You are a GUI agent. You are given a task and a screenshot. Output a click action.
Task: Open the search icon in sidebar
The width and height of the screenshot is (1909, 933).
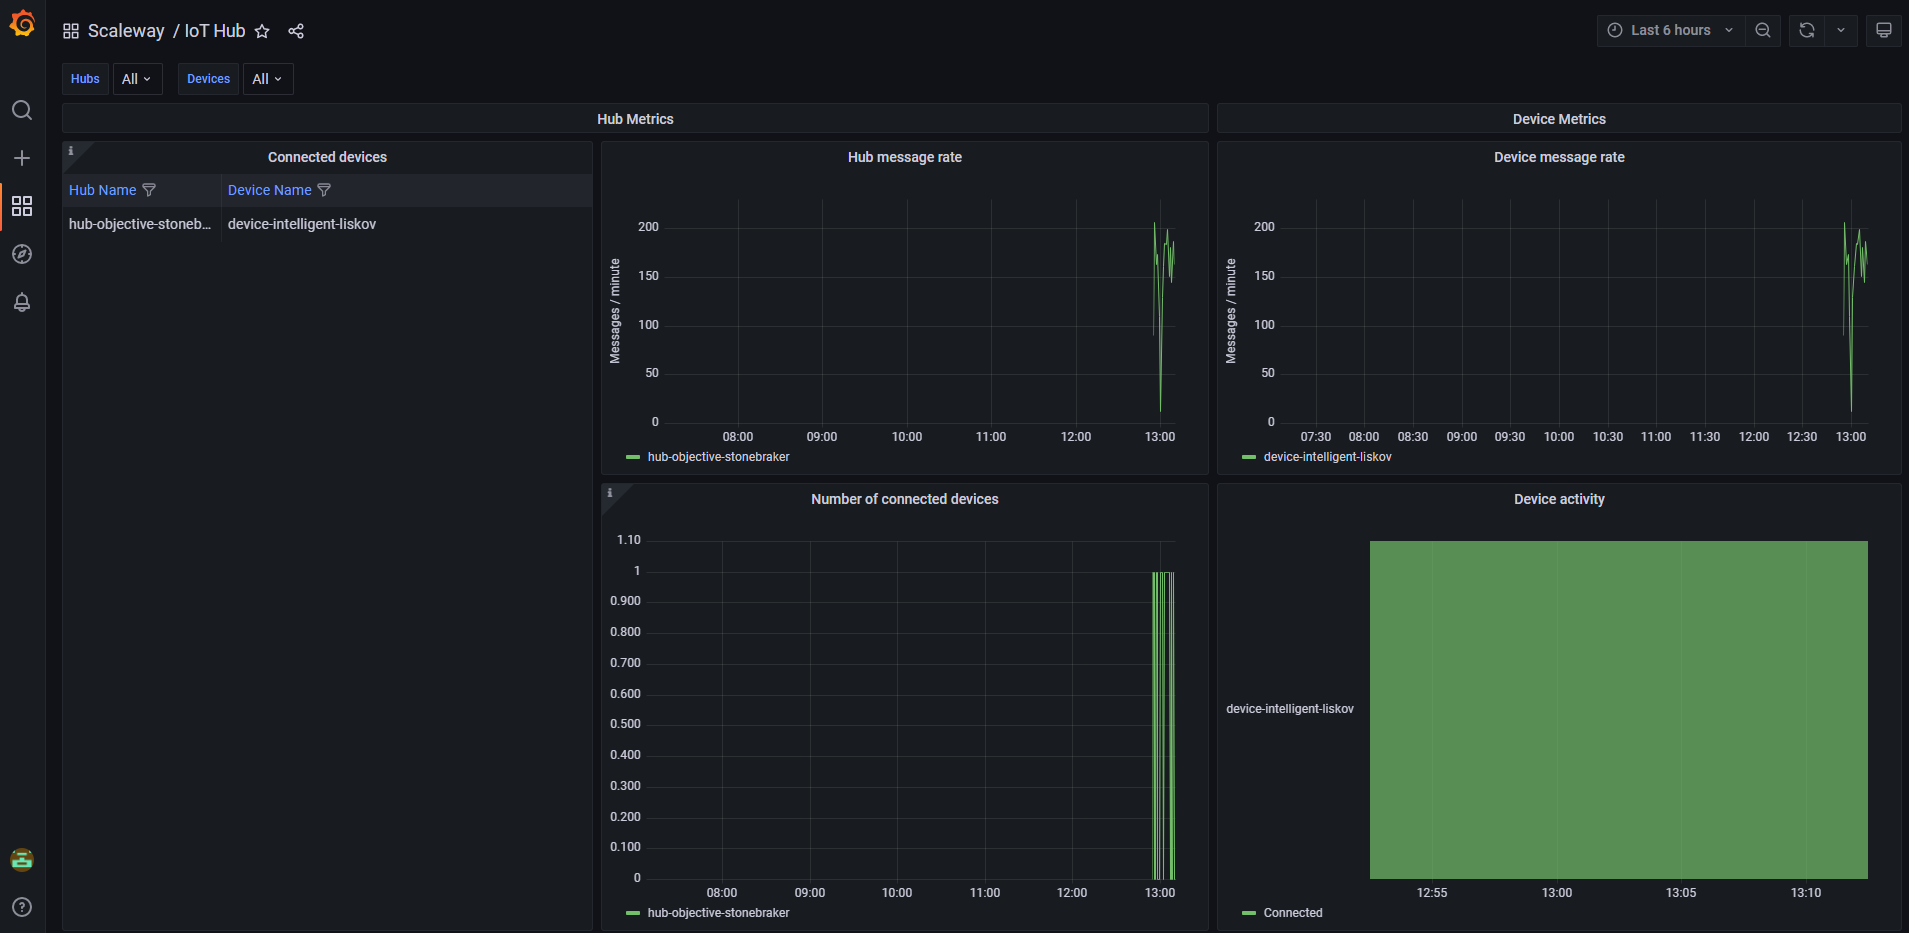pyautogui.click(x=22, y=110)
